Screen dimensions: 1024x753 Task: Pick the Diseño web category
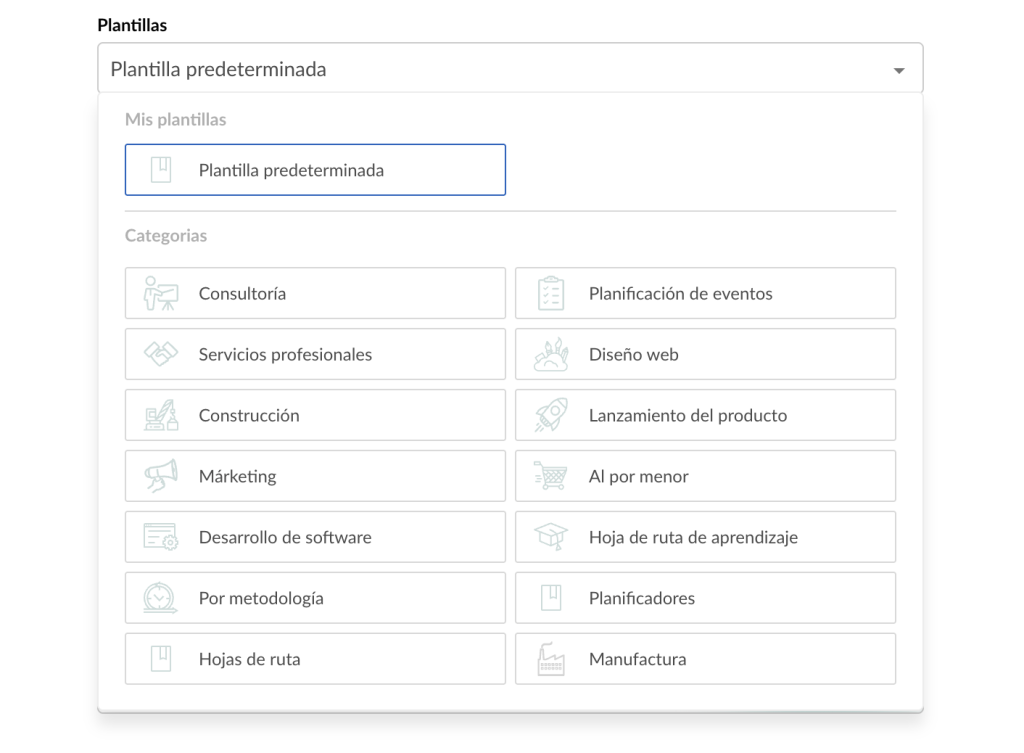705,354
